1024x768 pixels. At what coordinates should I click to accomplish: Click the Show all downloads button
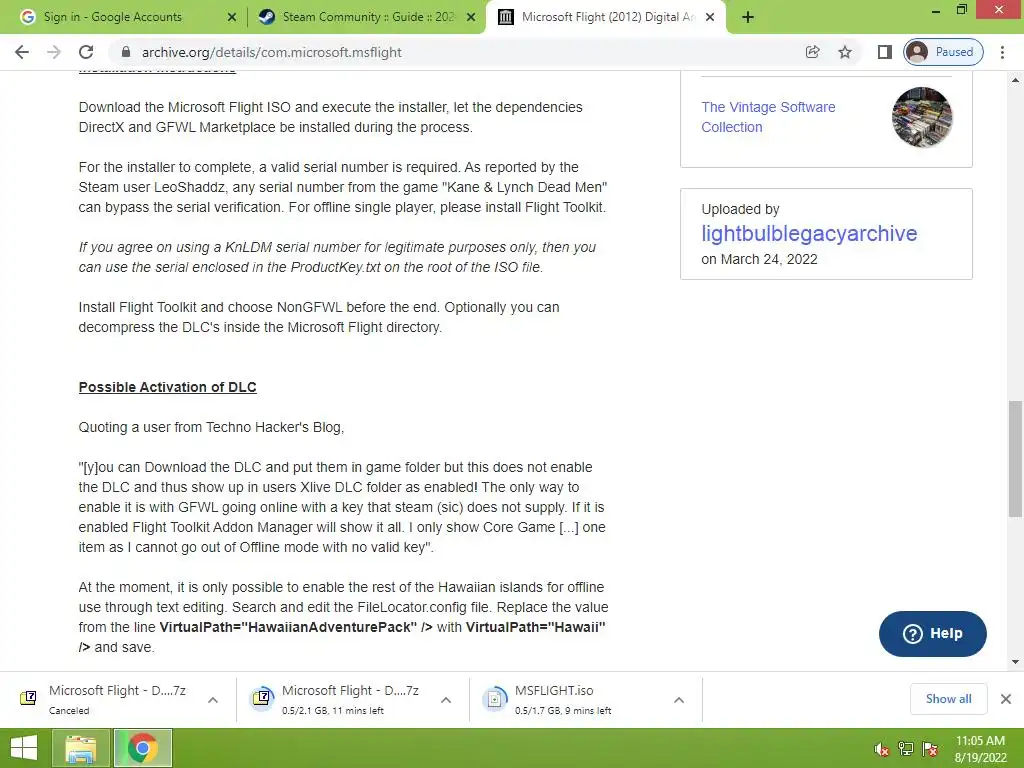pyautogui.click(x=948, y=699)
